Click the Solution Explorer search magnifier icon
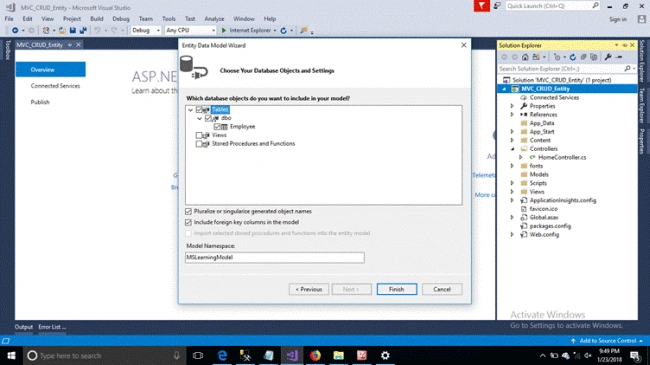 coord(627,68)
